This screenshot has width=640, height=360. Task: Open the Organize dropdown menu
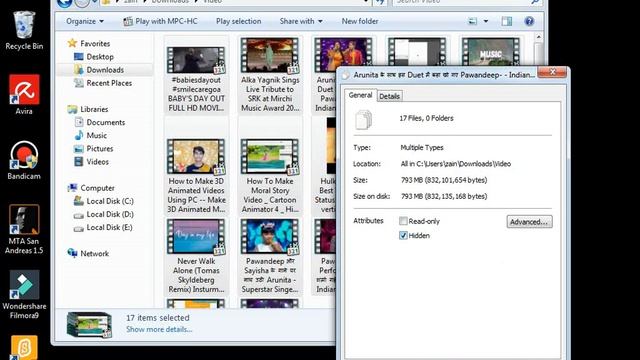click(x=85, y=21)
